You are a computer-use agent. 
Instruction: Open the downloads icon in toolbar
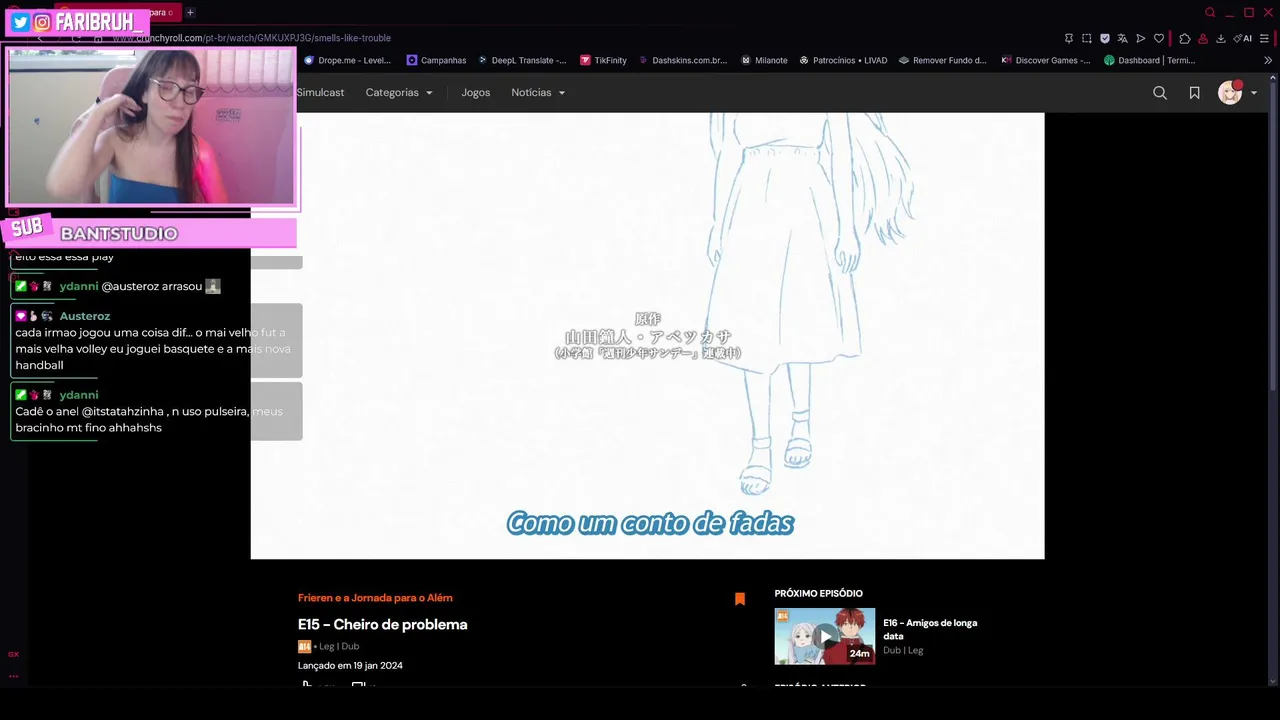(1221, 38)
